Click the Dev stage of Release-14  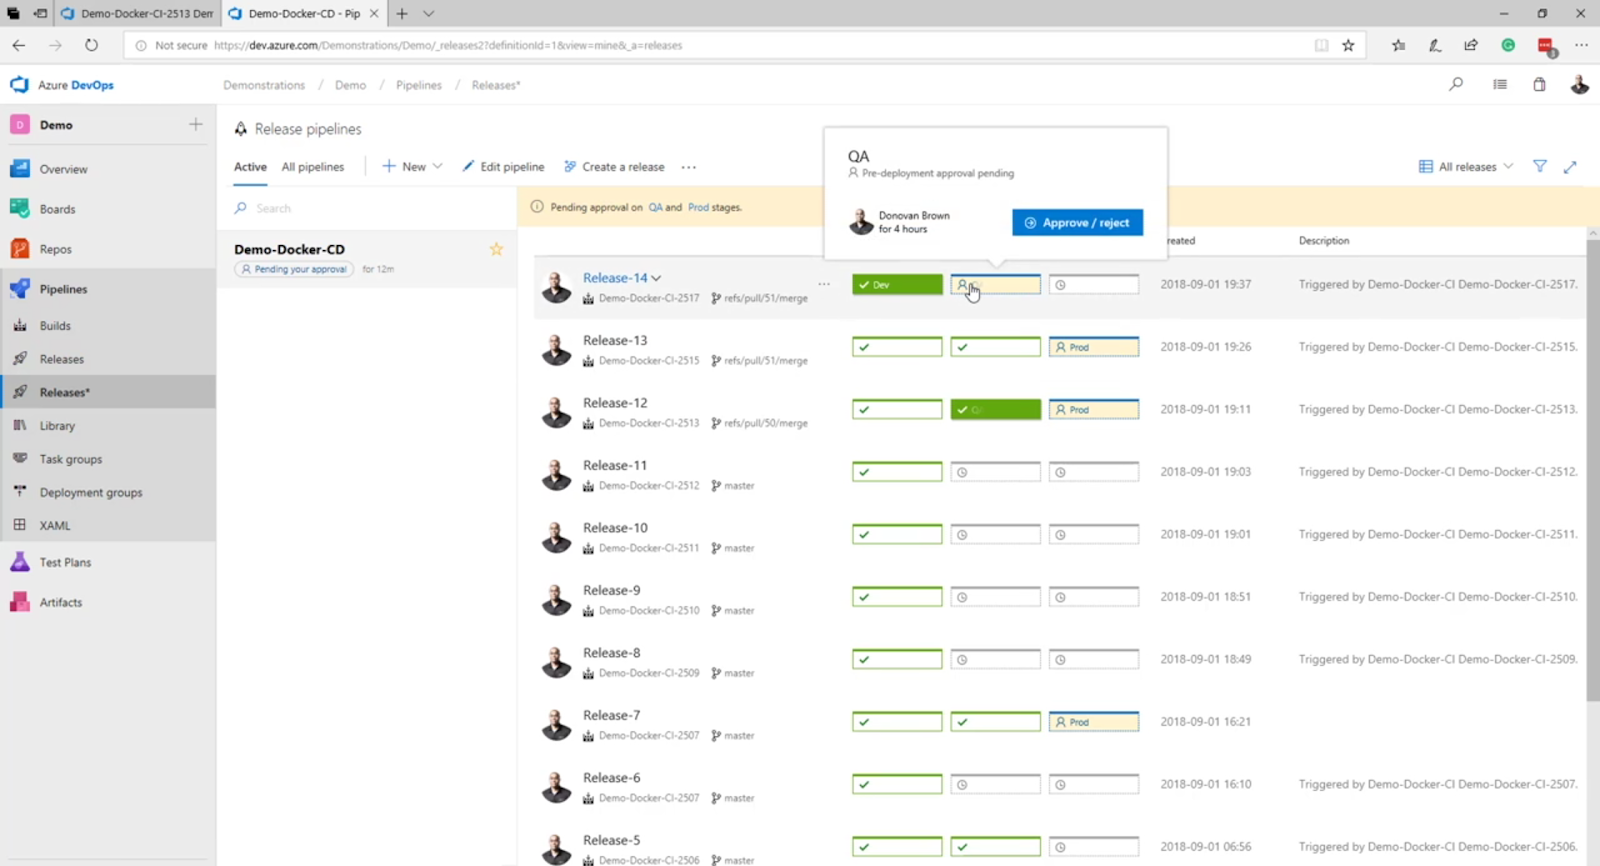coord(897,285)
